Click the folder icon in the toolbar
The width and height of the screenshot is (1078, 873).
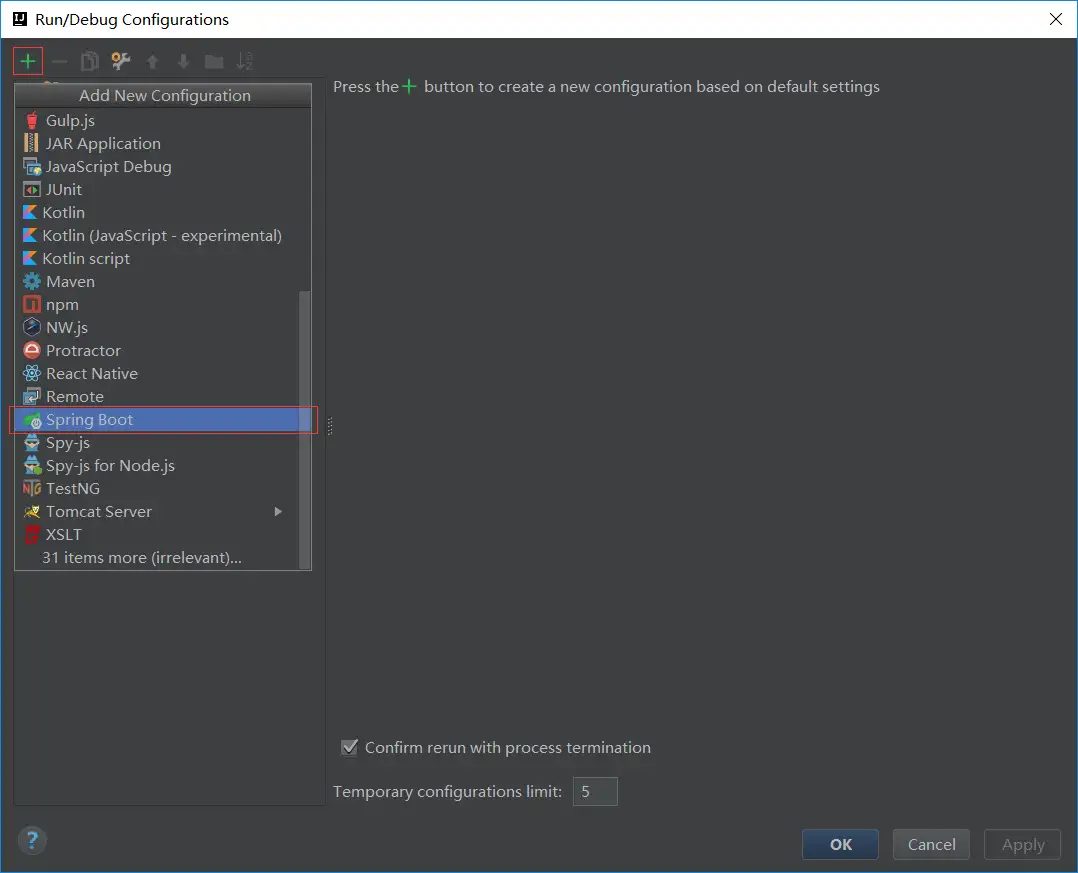(214, 62)
